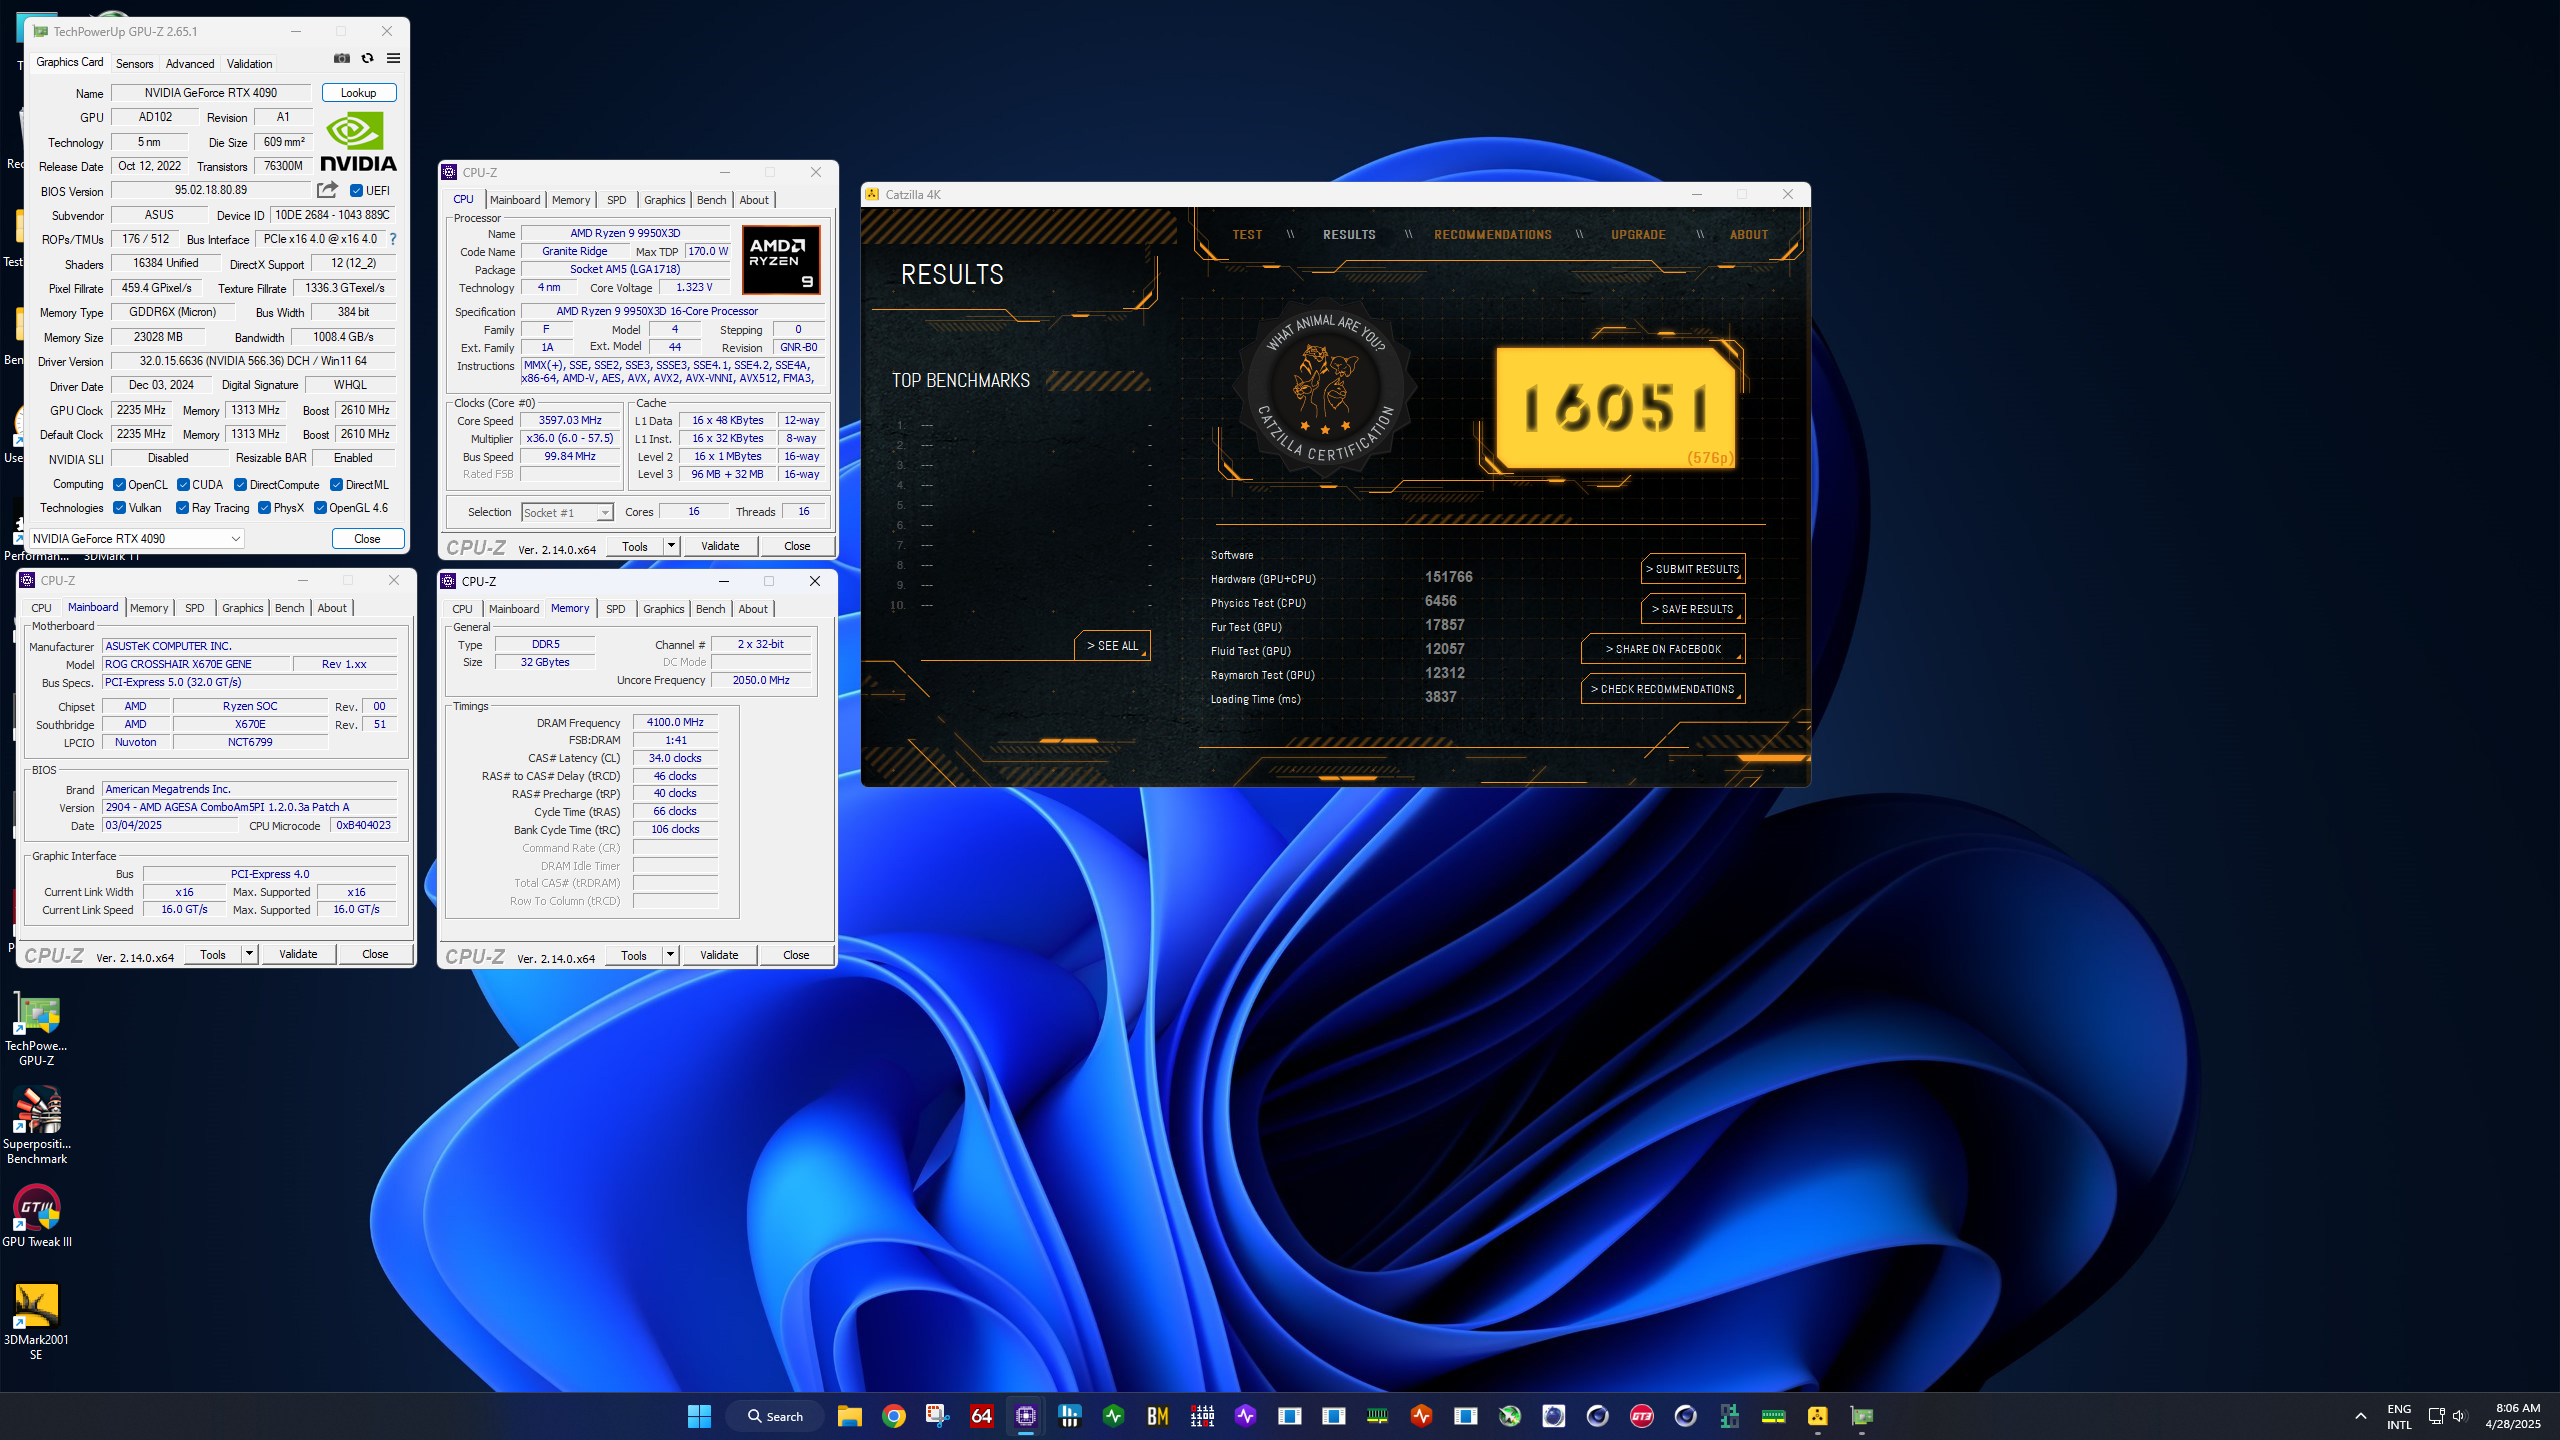Click the yellow Catzilla taskbar icon
Image resolution: width=2560 pixels, height=1440 pixels.
pyautogui.click(x=1818, y=1416)
